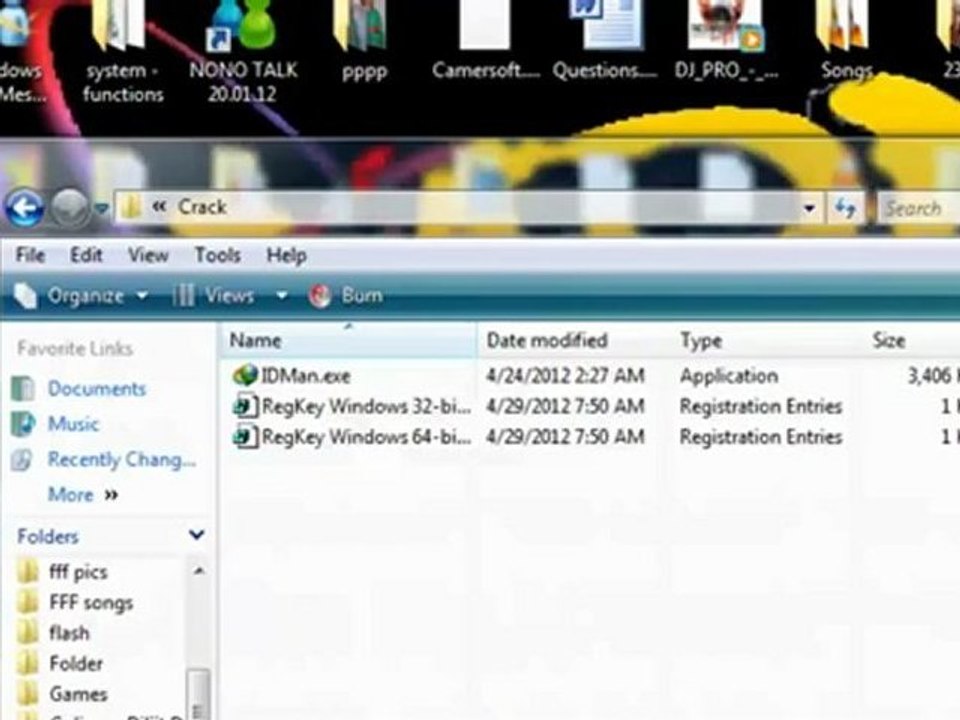The height and width of the screenshot is (720, 960).
Task: Open the Help menu
Action: coord(287,255)
